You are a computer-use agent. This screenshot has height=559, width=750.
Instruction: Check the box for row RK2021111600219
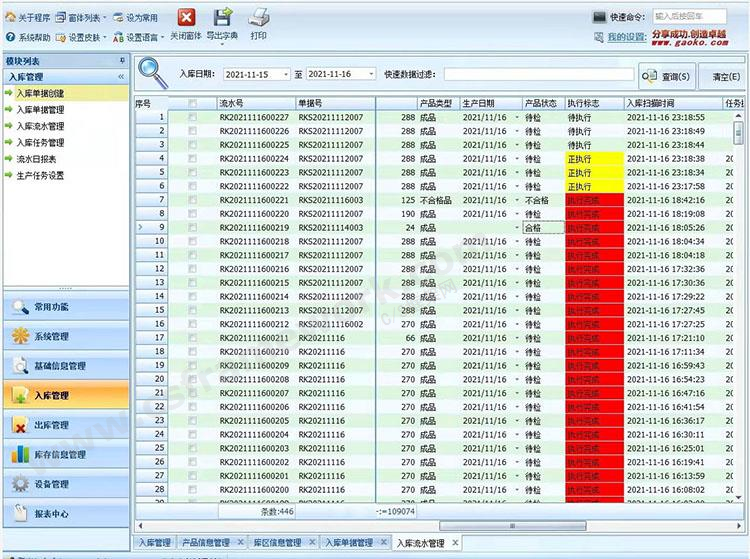[192, 228]
